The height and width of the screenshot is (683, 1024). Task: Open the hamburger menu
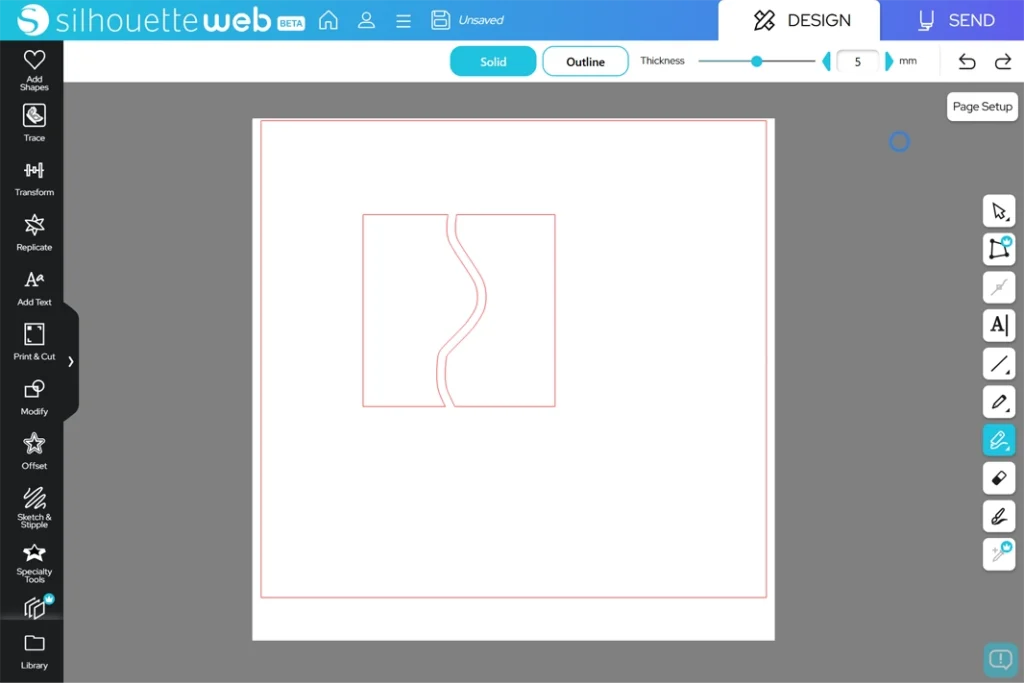[x=403, y=20]
